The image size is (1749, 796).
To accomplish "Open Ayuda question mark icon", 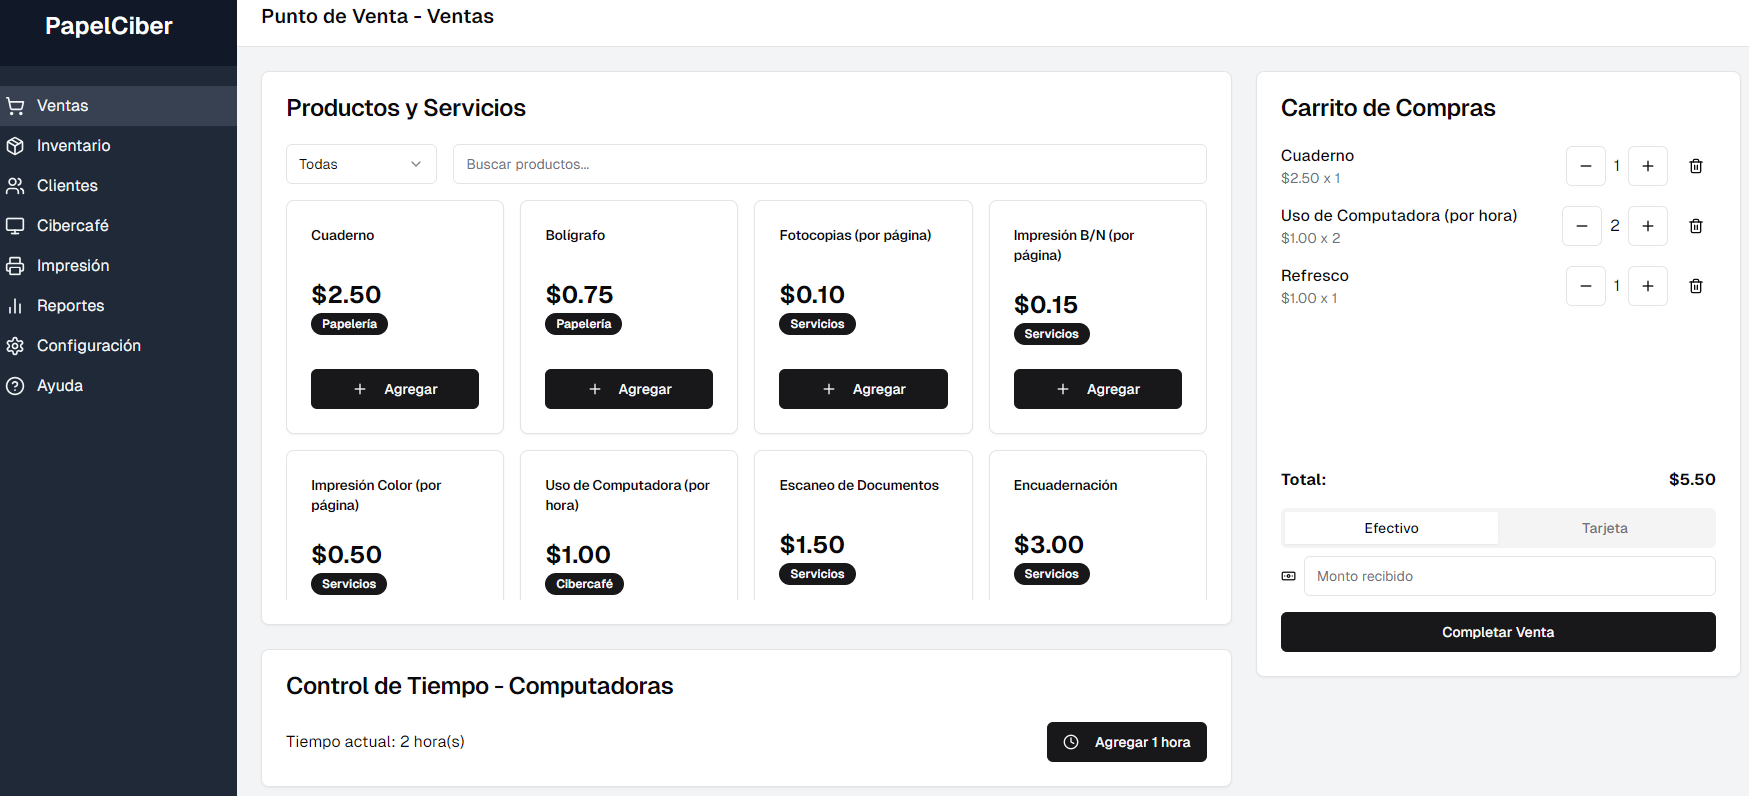I will pyautogui.click(x=15, y=386).
